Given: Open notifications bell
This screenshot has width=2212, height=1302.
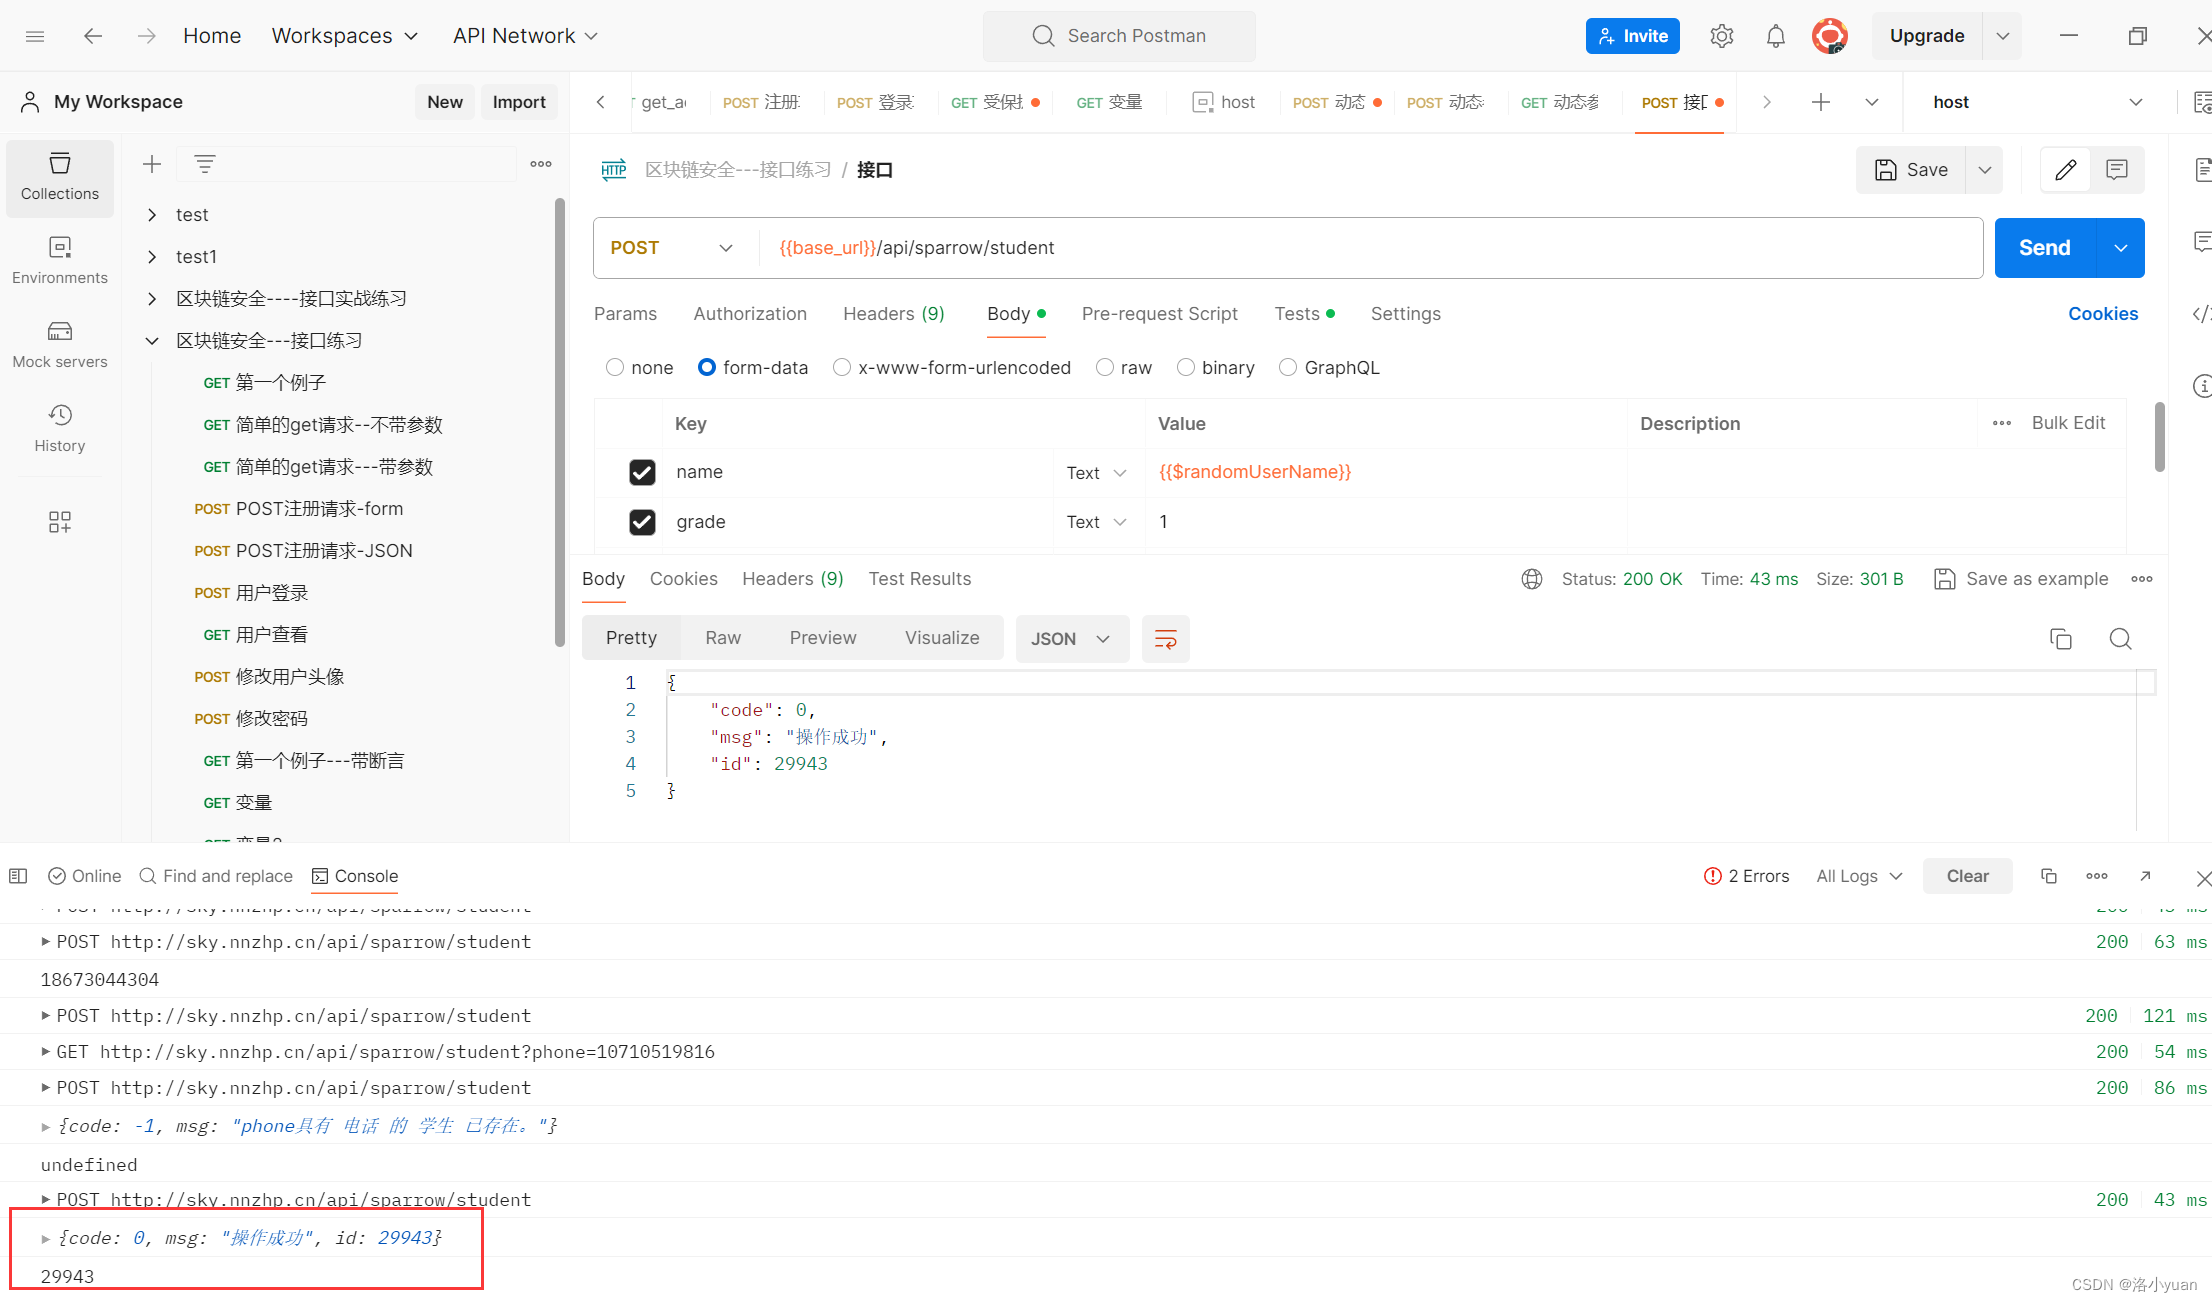Looking at the screenshot, I should [x=1775, y=36].
